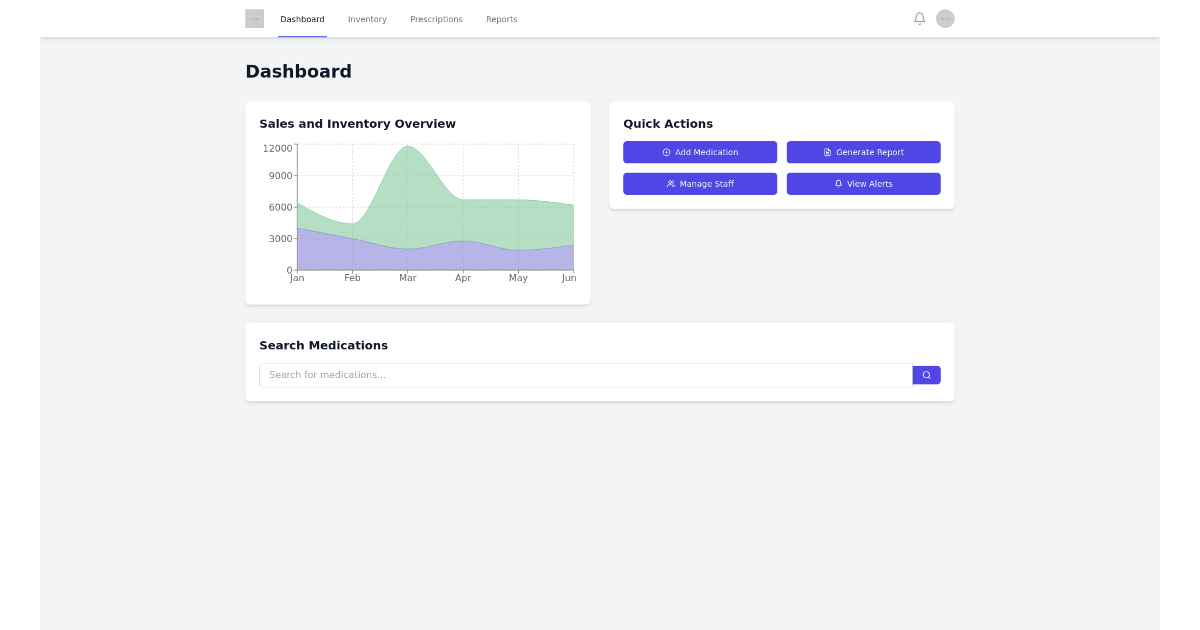The height and width of the screenshot is (630, 1200).
Task: Open the Prescriptions section
Action: [436, 18]
